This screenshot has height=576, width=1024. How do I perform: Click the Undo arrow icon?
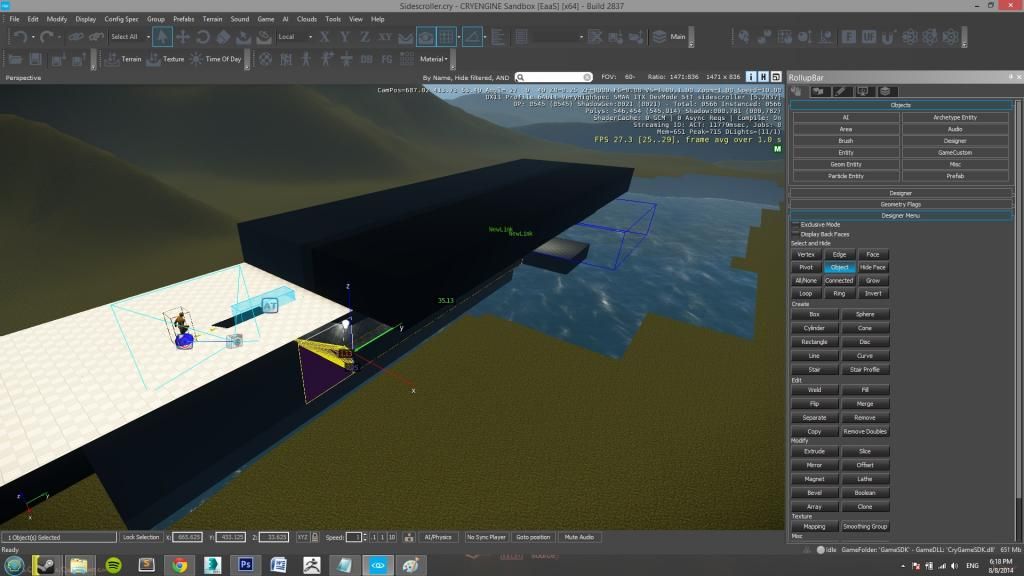[x=20, y=37]
